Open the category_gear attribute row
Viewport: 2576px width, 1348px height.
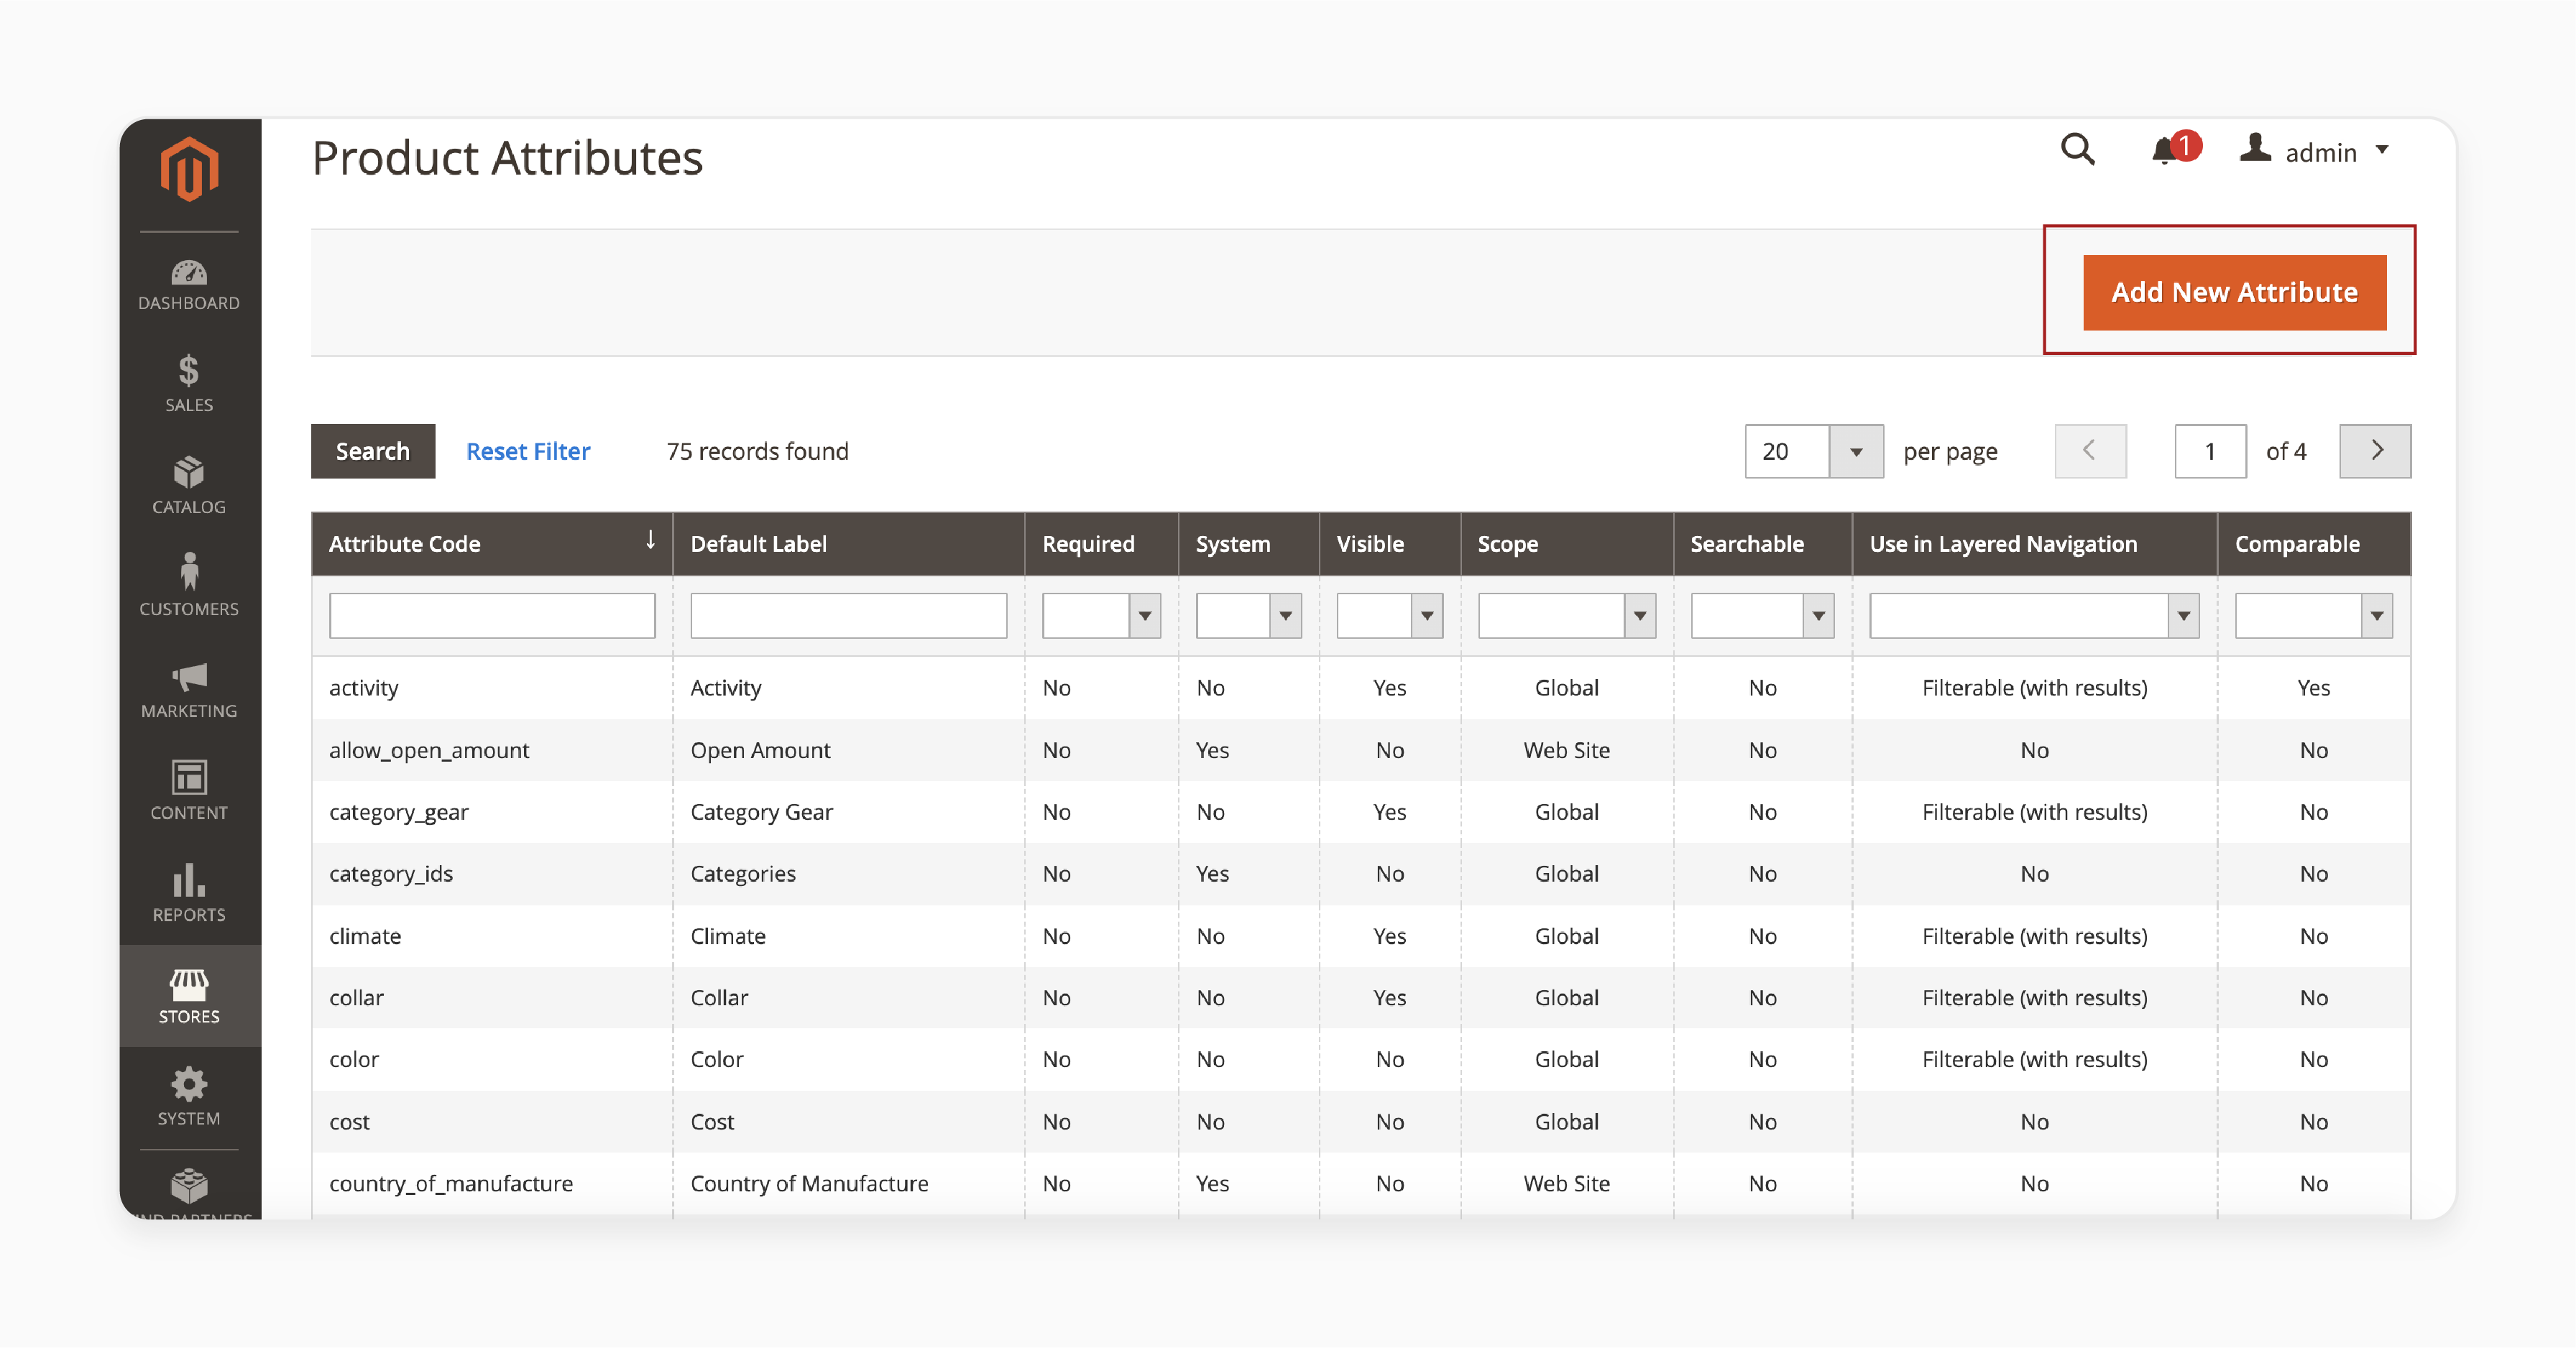coord(1361,812)
